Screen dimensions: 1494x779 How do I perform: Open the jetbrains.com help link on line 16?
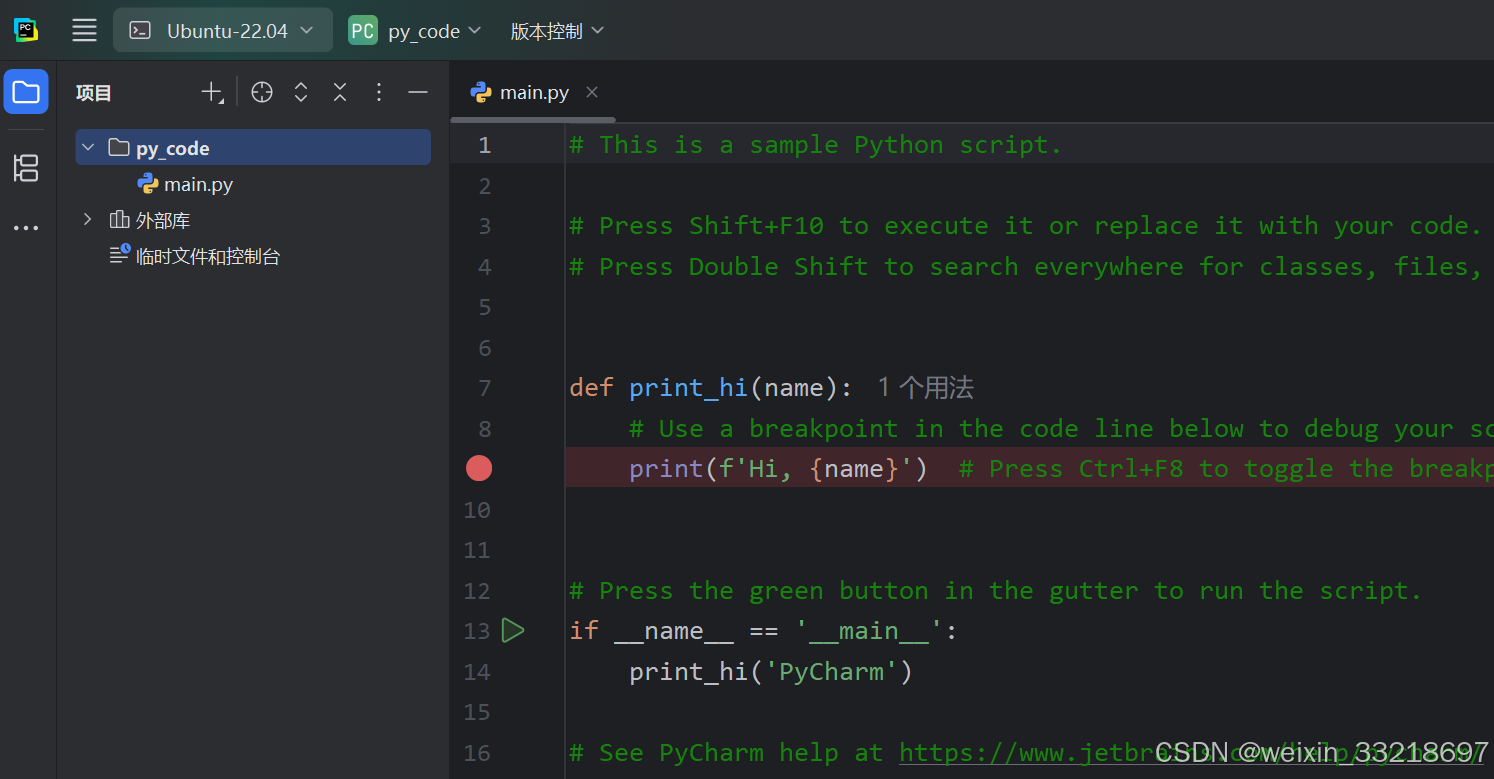(1190, 752)
